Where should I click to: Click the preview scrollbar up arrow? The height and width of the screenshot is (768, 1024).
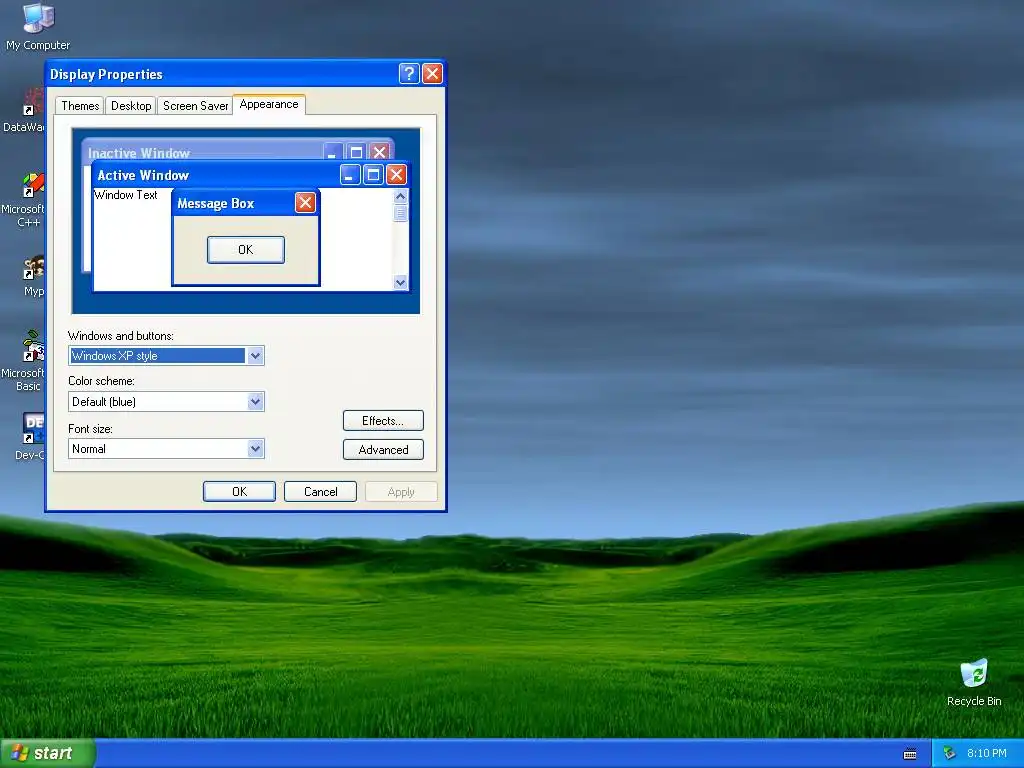coord(400,196)
